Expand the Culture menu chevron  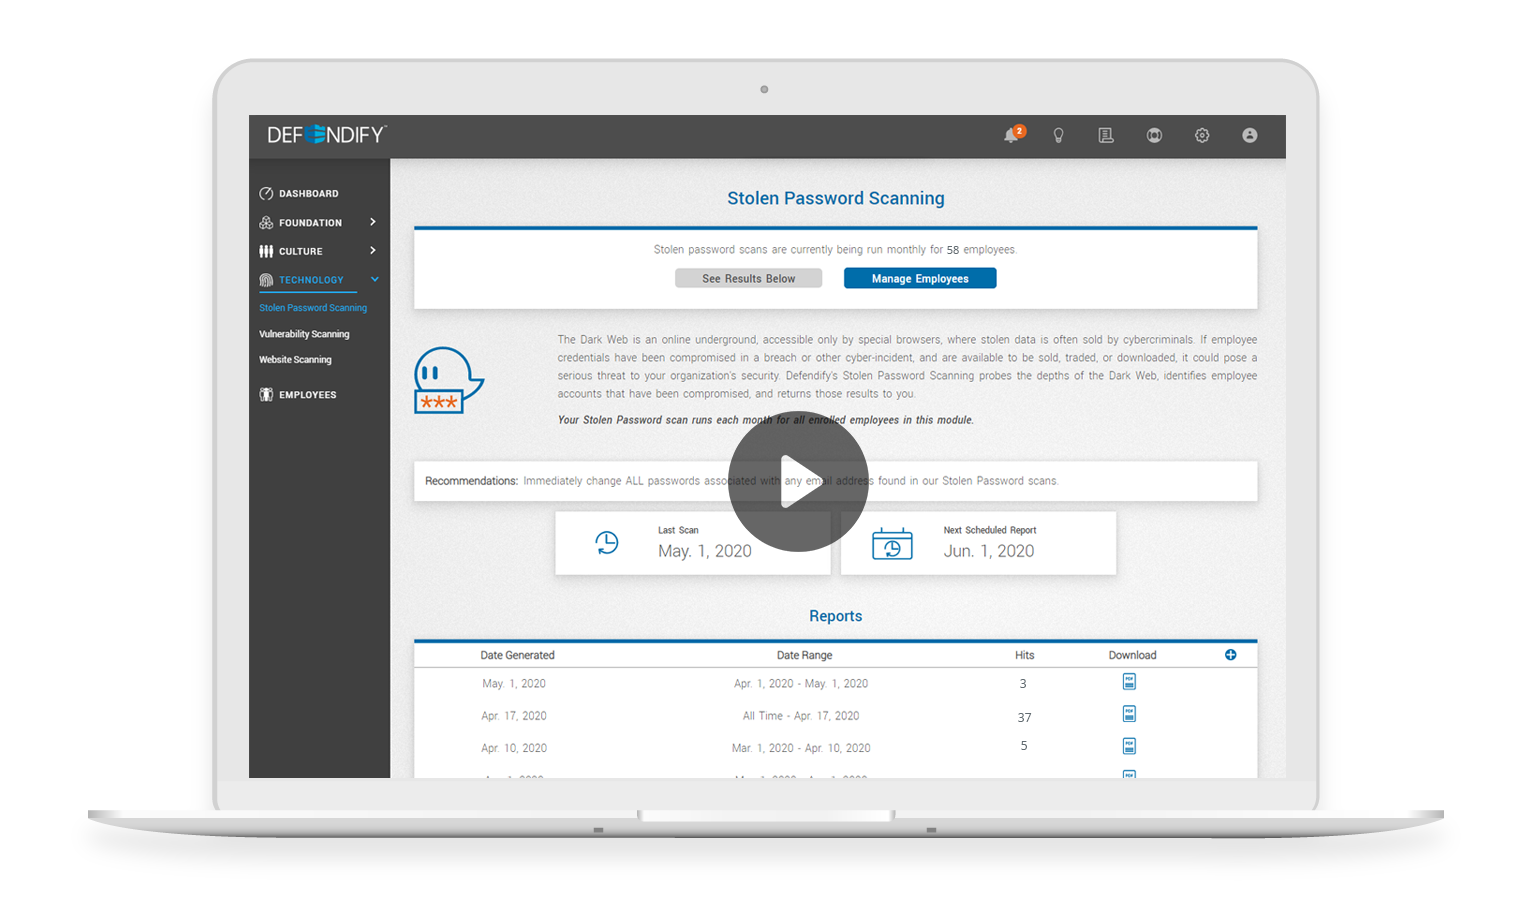(x=373, y=250)
